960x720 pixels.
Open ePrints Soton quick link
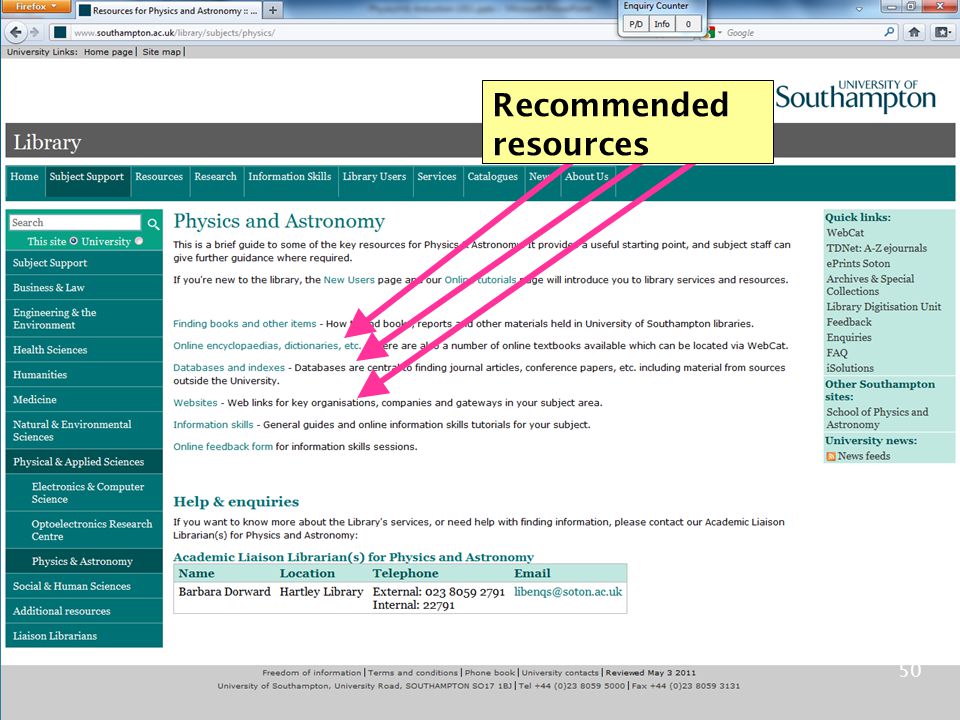click(858, 263)
